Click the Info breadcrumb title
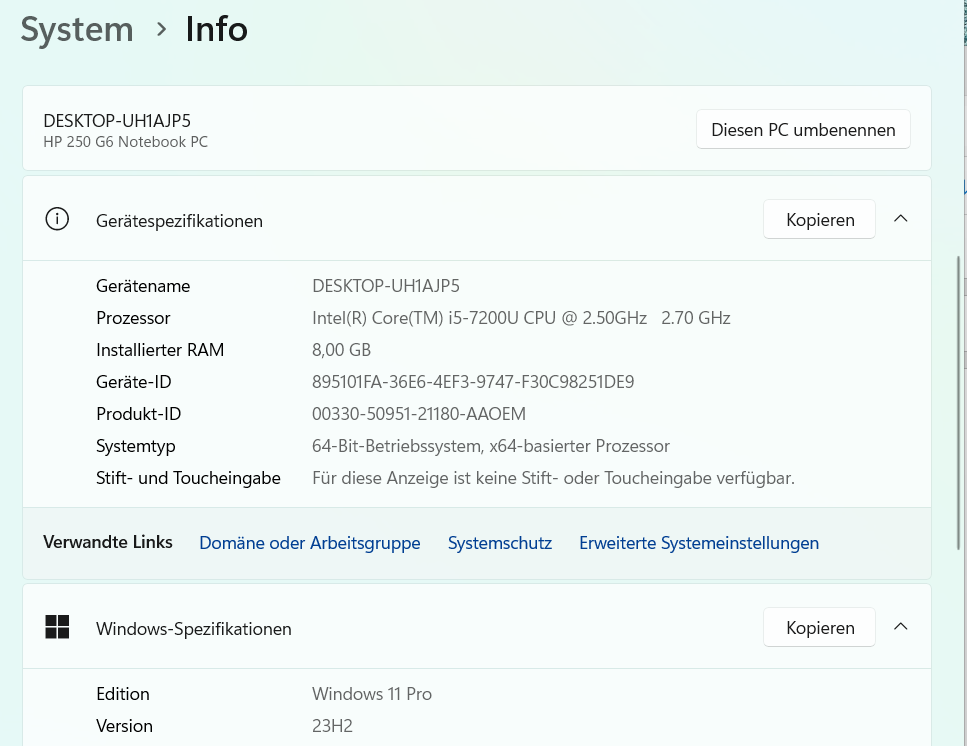This screenshot has height=746, width=967. (216, 29)
